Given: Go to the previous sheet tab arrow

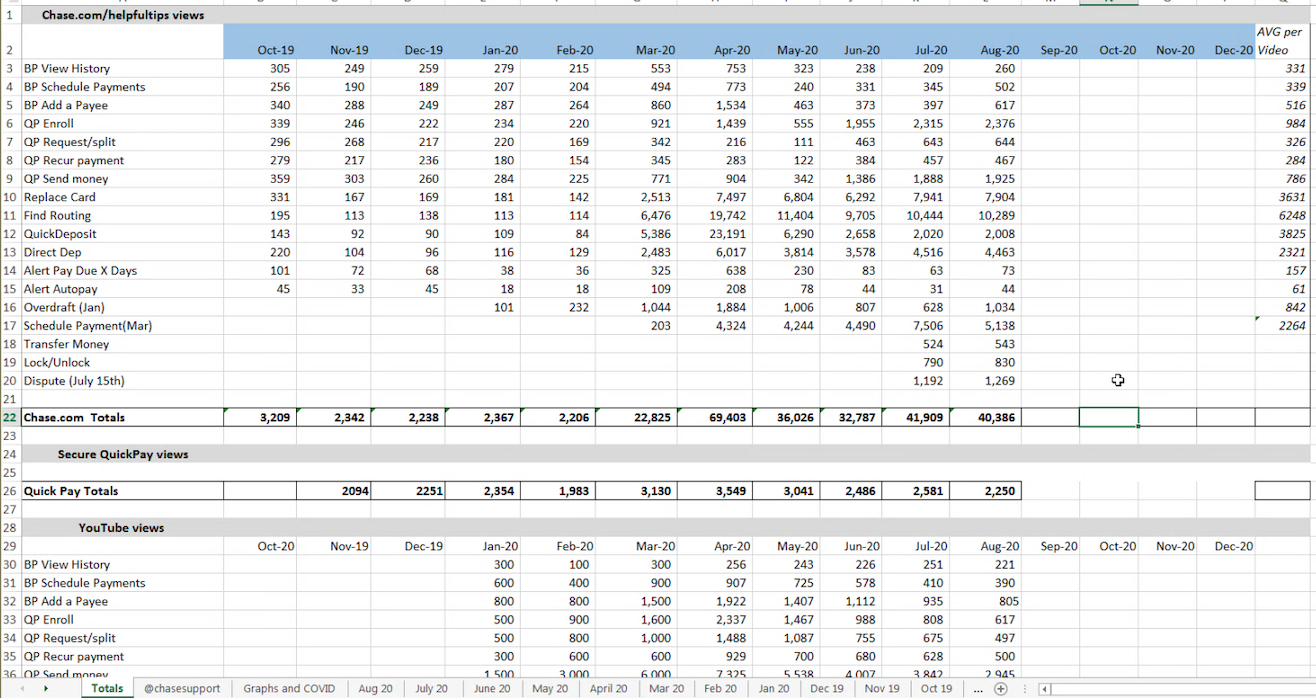Looking at the screenshot, I should tap(21, 688).
